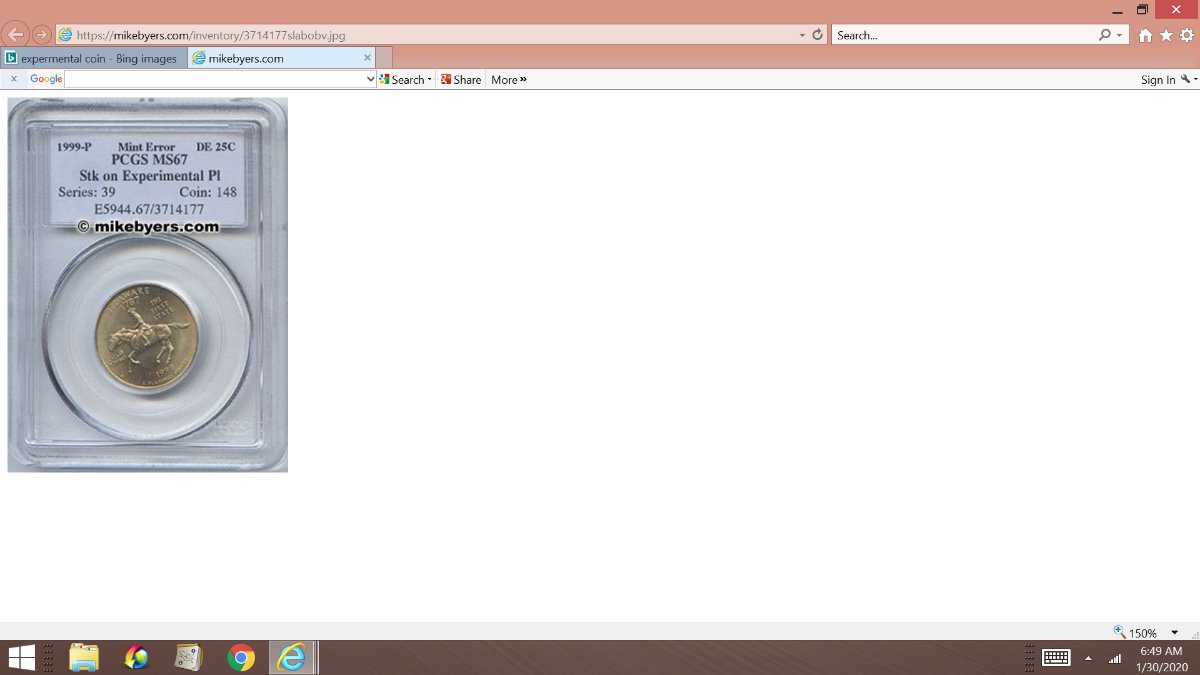Viewport: 1200px width, 675px height.
Task: Open the 150% zoom level dropdown arrow
Action: [x=1174, y=633]
